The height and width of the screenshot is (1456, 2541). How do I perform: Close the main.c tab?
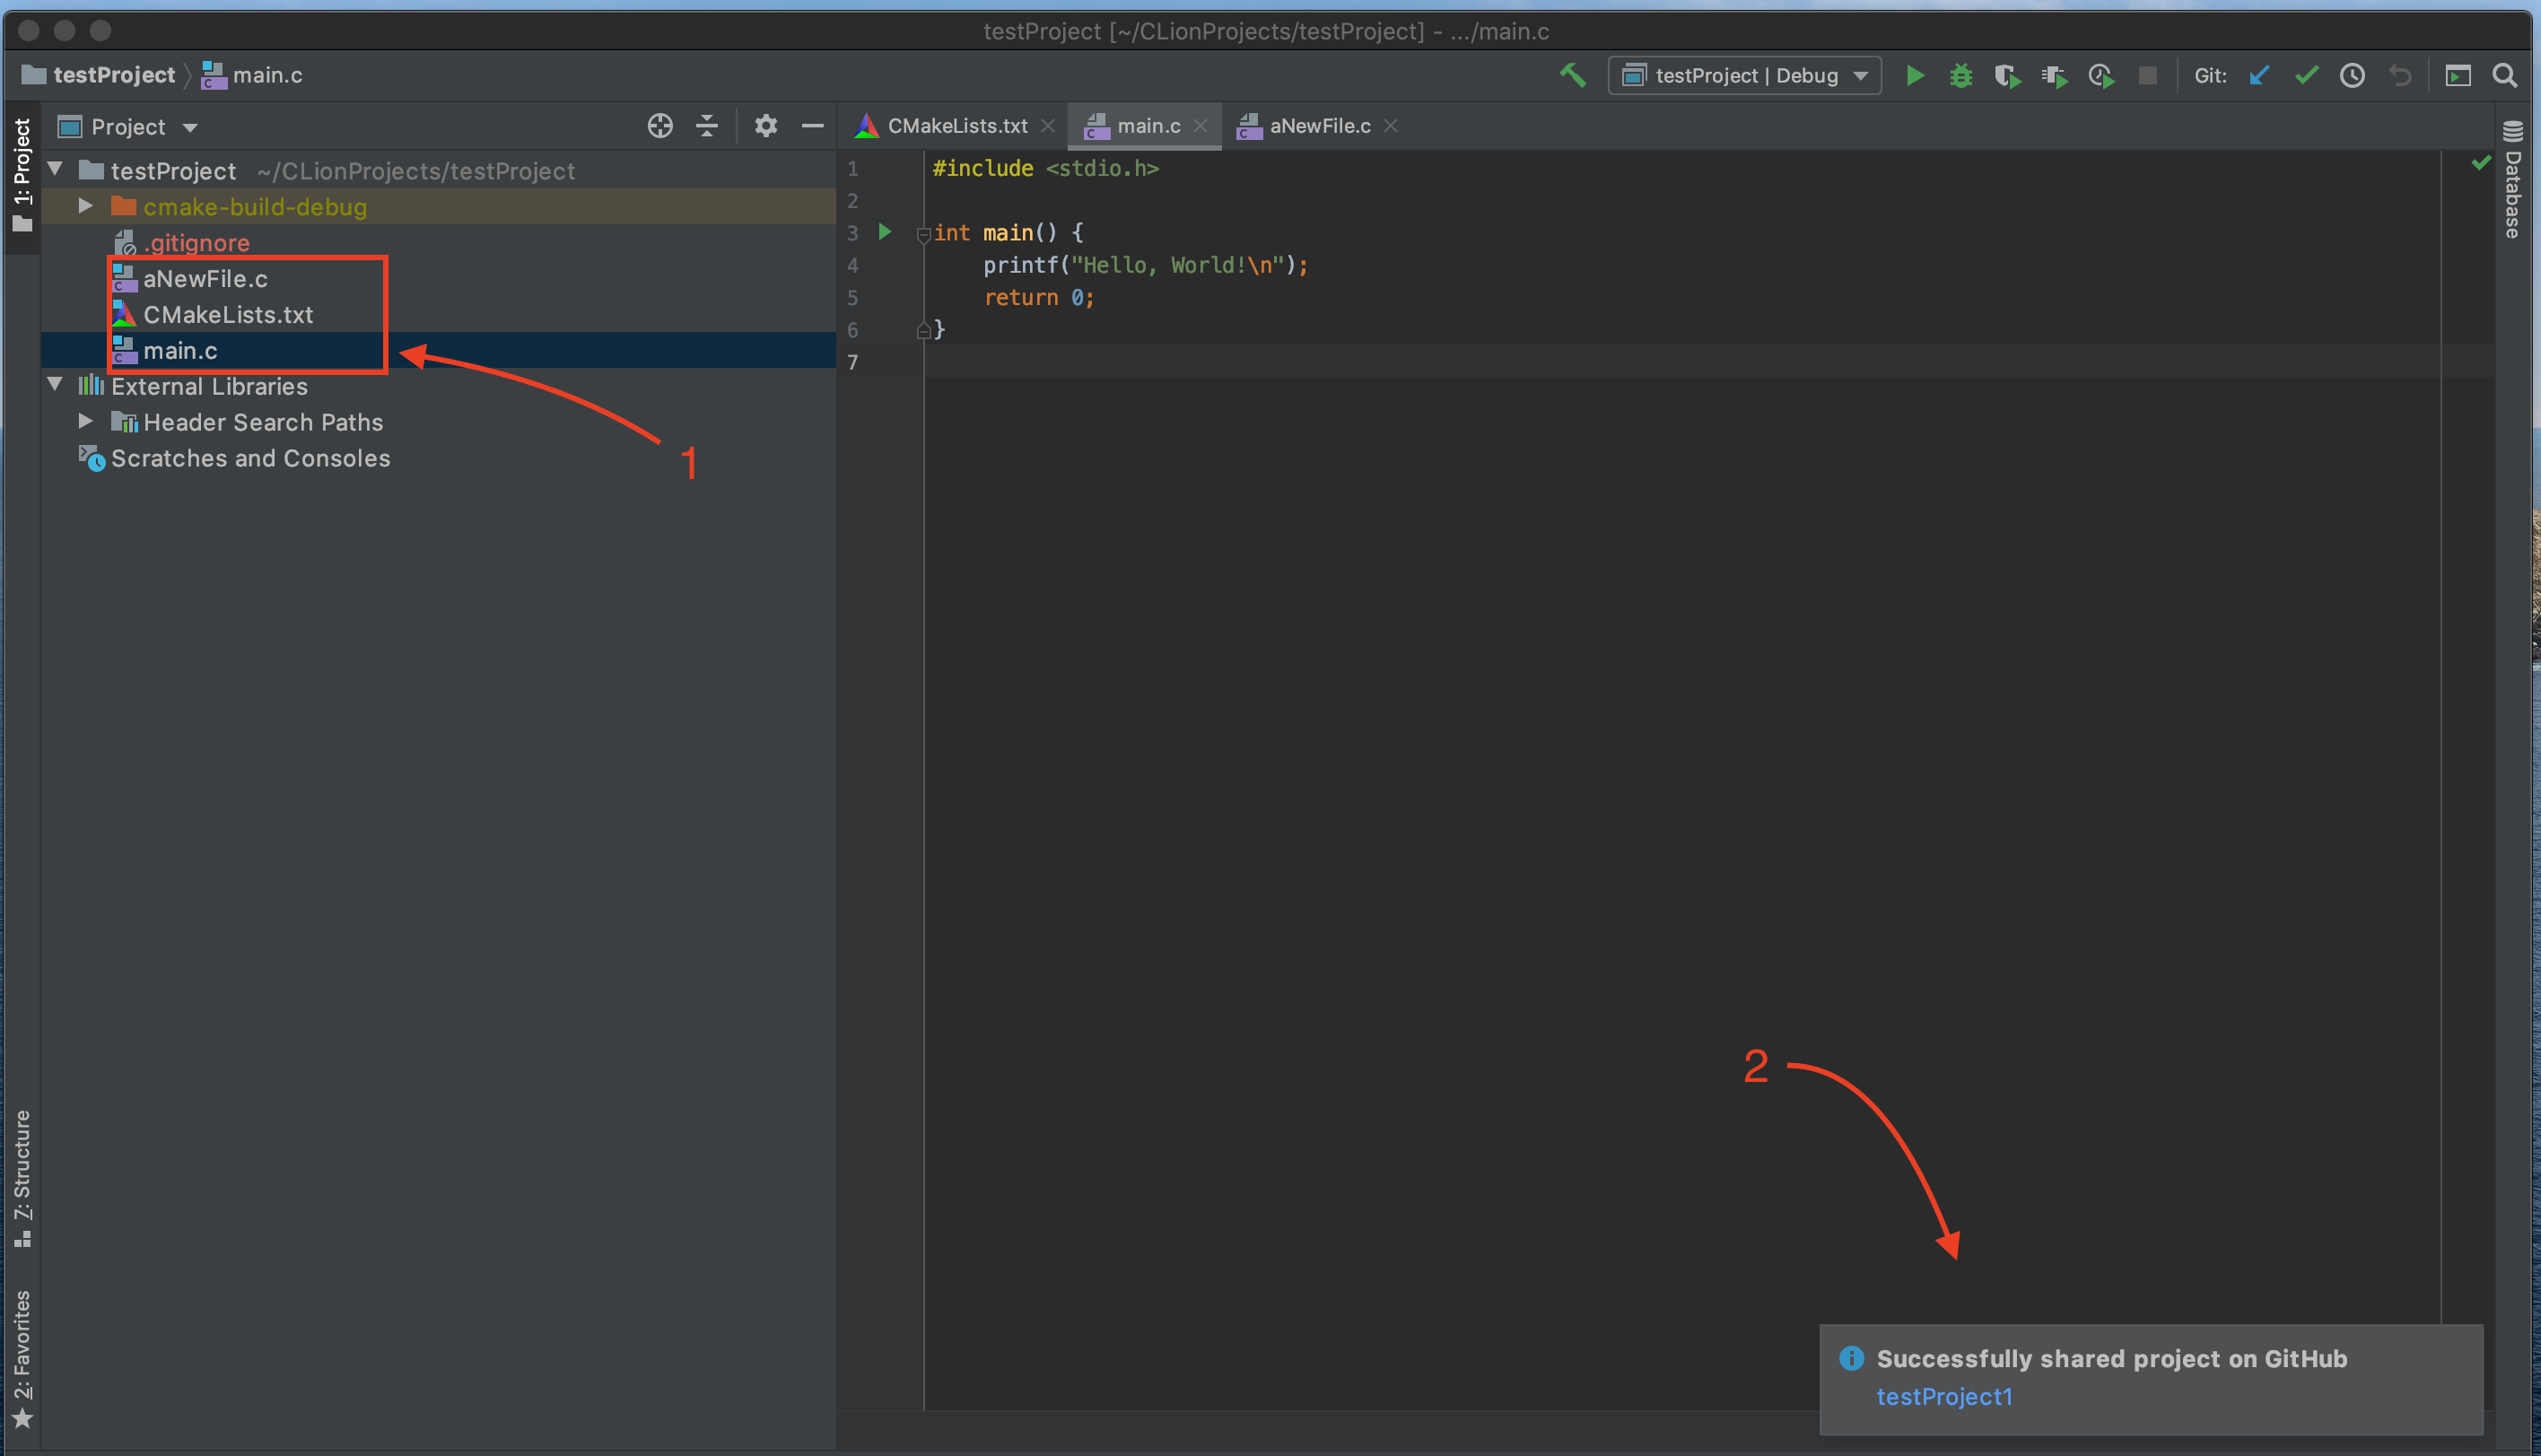tap(1200, 126)
